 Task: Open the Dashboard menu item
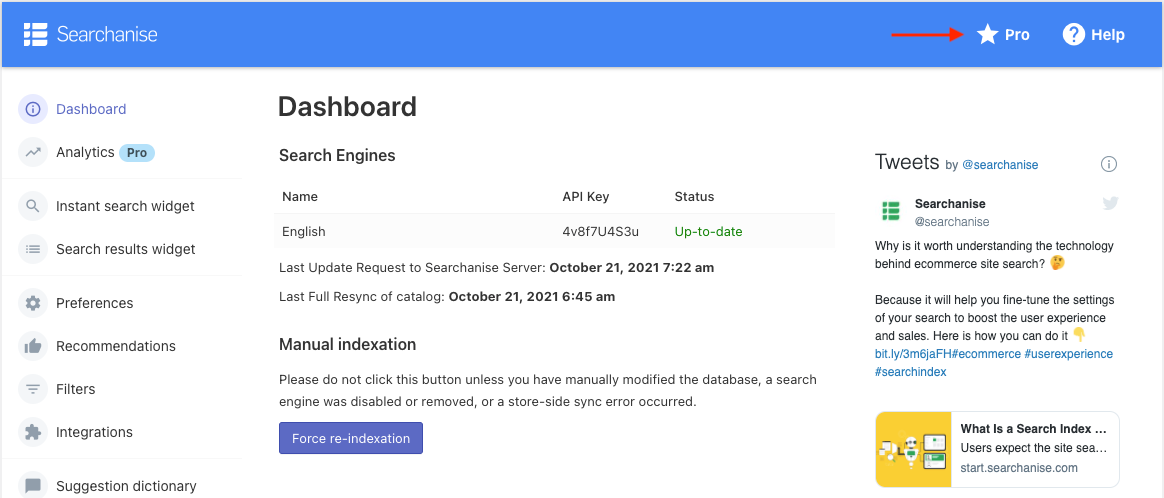(91, 109)
